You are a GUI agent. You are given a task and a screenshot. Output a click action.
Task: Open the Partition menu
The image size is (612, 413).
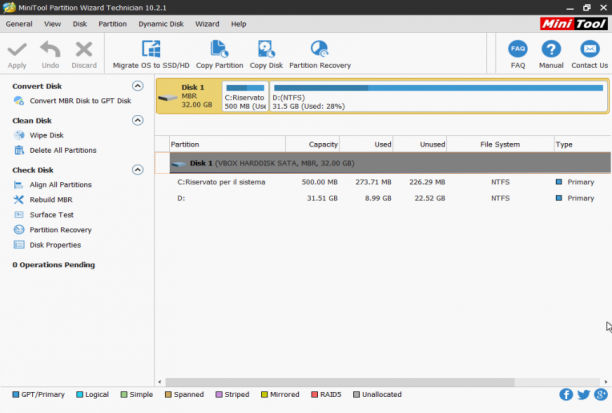tap(112, 24)
